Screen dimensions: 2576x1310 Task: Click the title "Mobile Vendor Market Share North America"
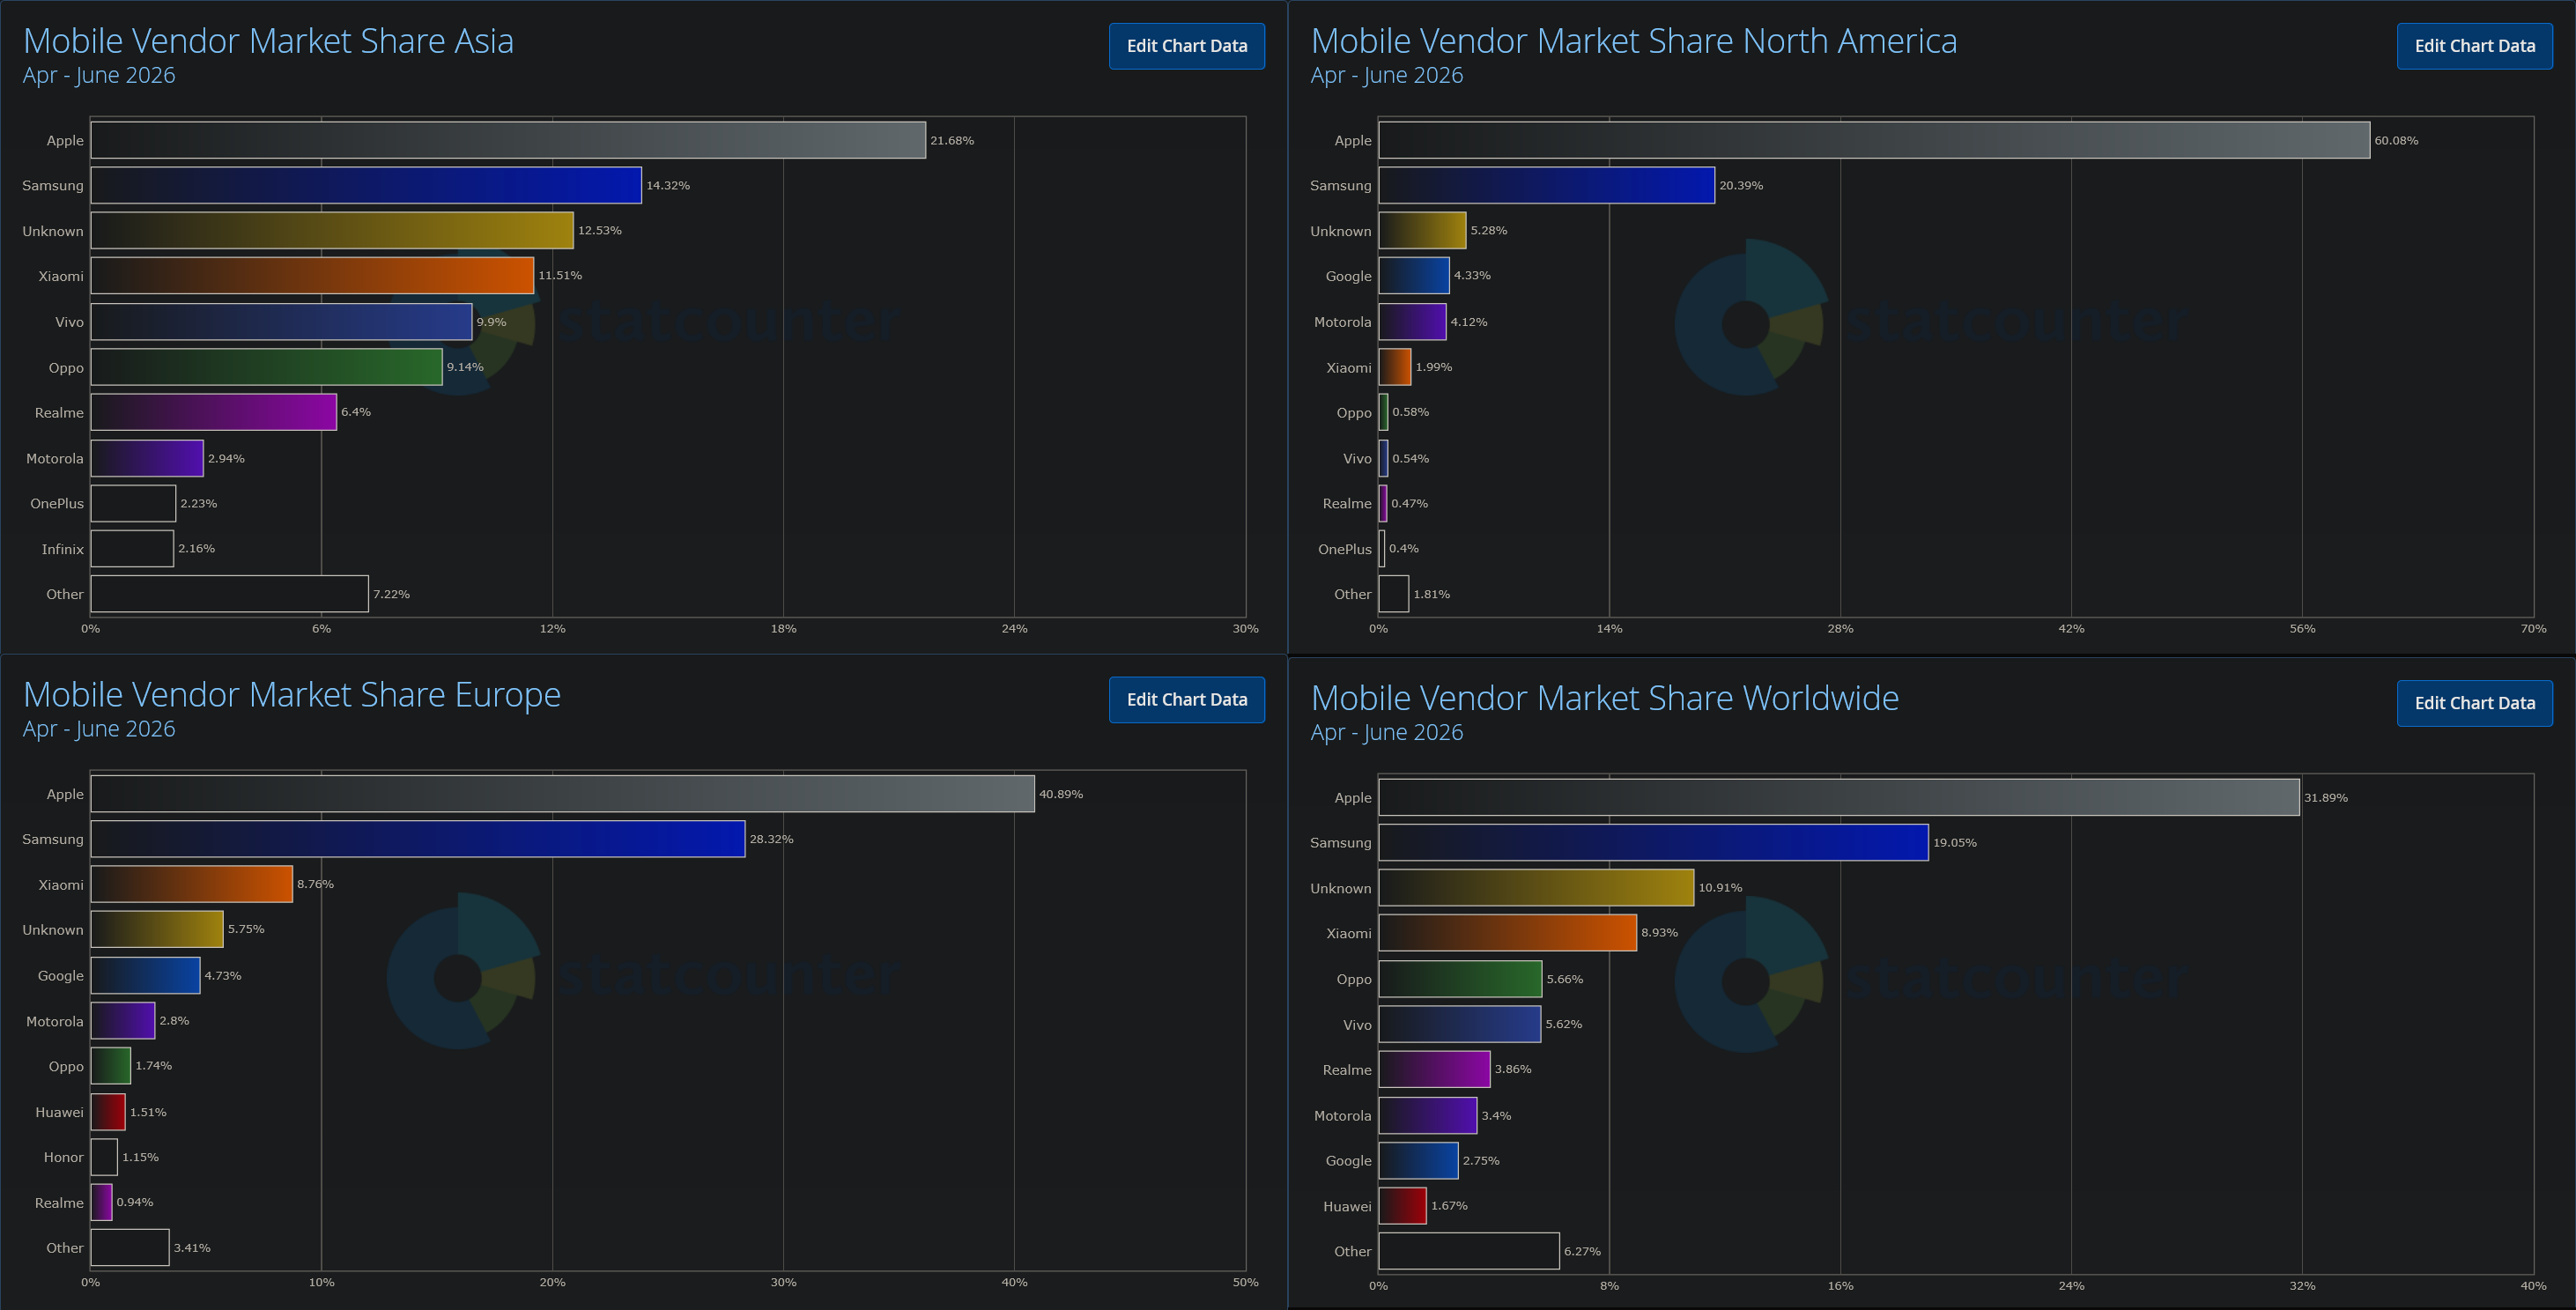point(1634,41)
